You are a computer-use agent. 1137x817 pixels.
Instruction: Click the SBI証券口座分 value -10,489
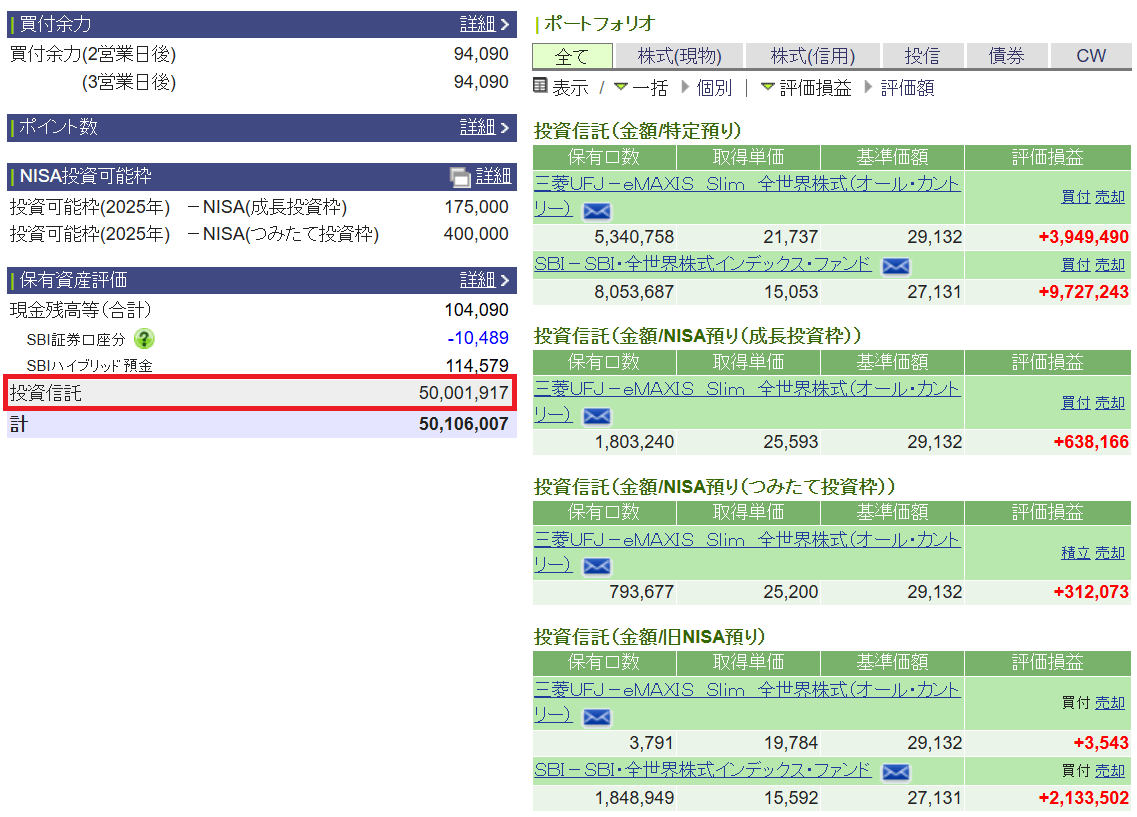coord(478,338)
